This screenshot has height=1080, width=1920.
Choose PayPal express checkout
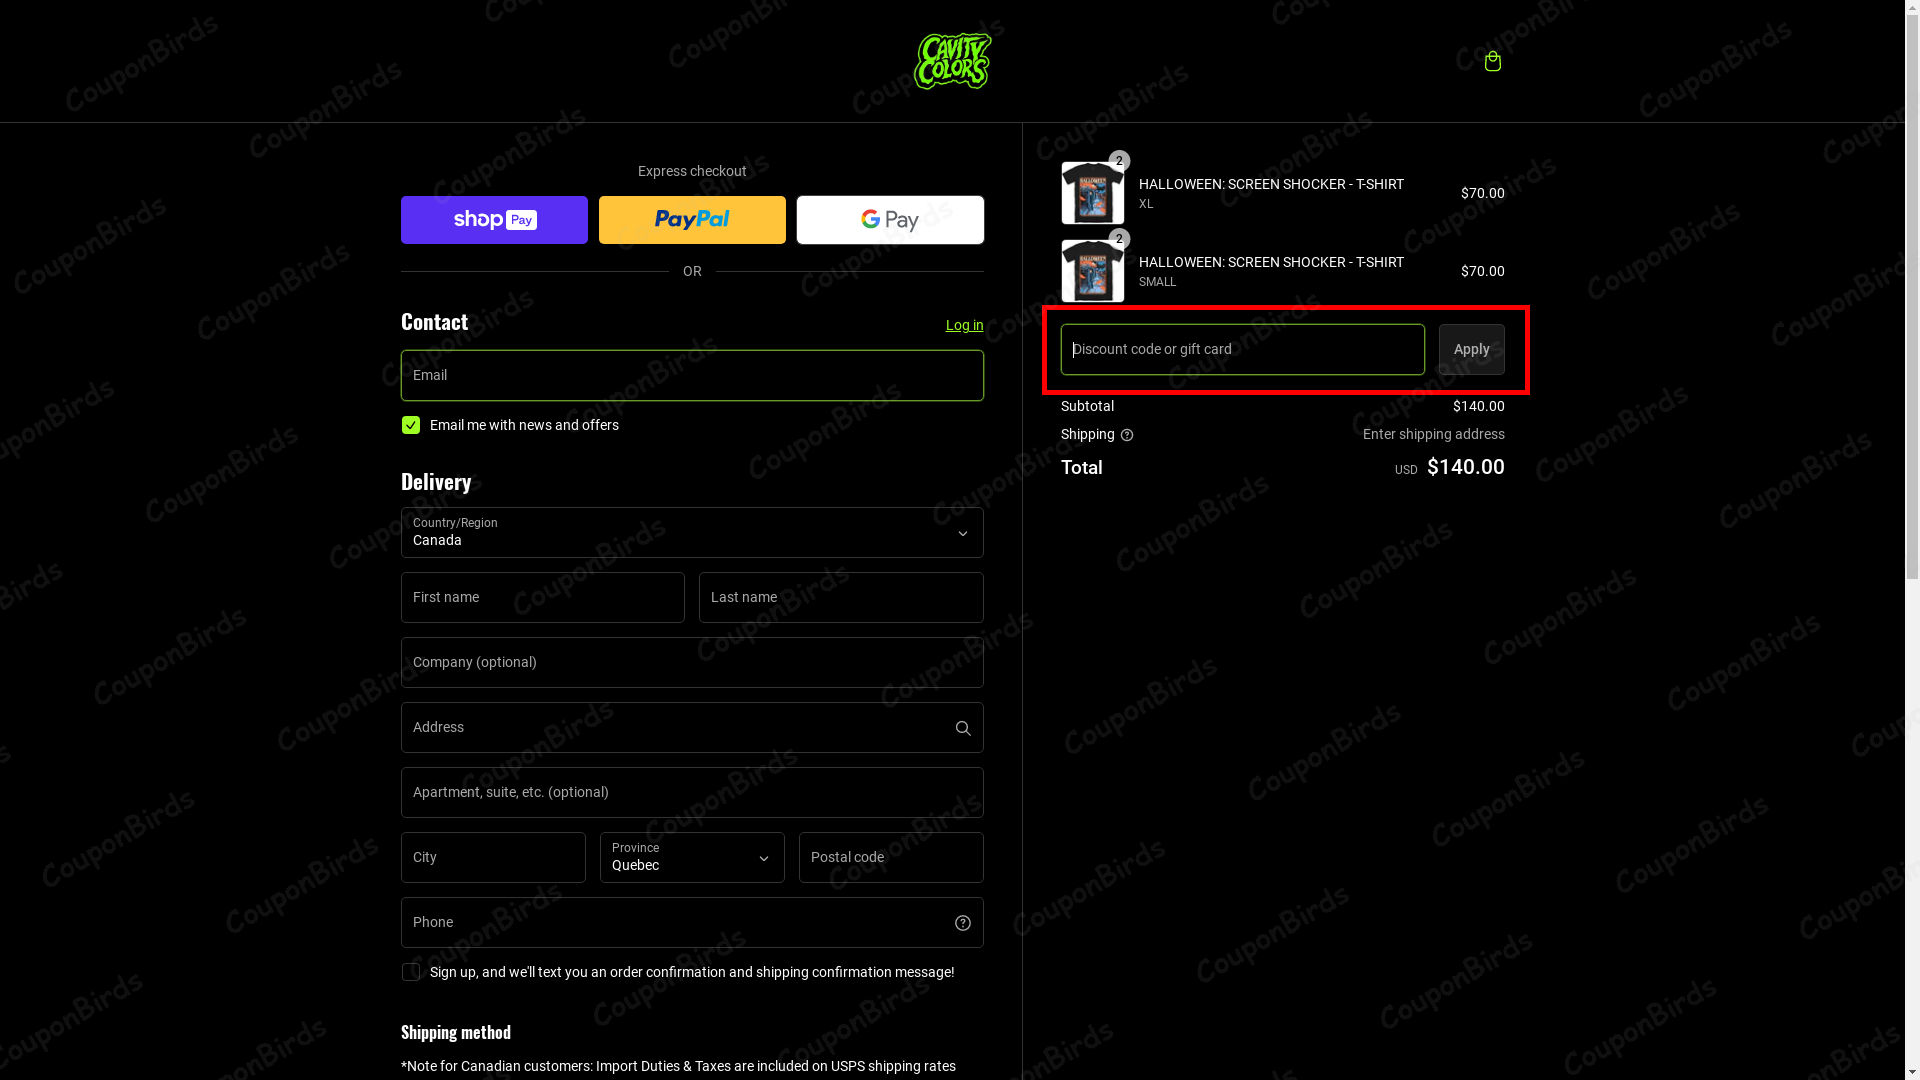pyautogui.click(x=692, y=220)
